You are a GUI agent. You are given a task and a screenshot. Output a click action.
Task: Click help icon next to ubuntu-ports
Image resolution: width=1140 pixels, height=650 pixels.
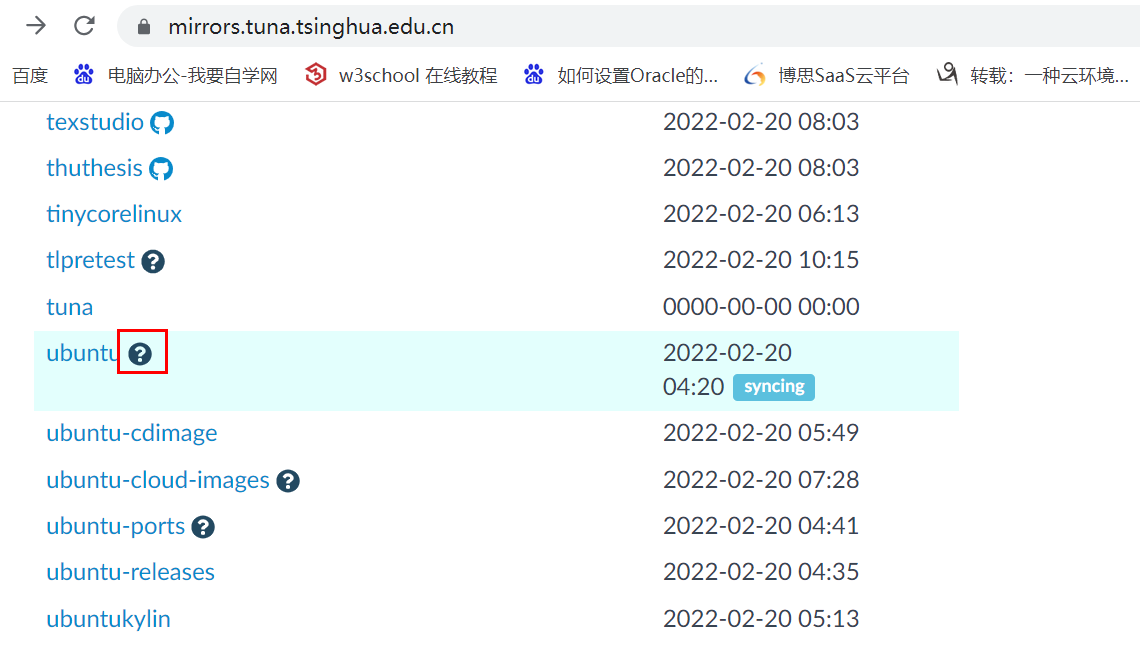(x=203, y=527)
